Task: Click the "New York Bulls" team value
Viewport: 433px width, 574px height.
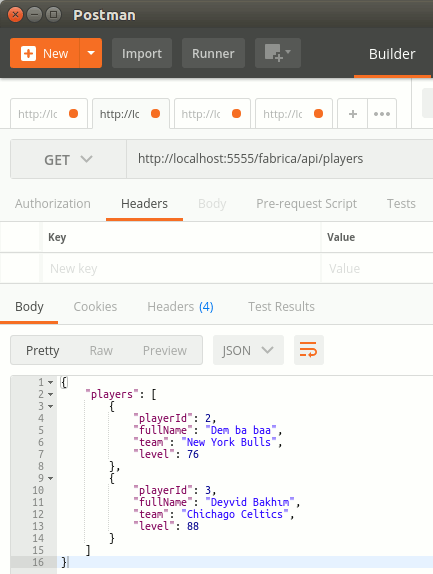Action: [229, 442]
